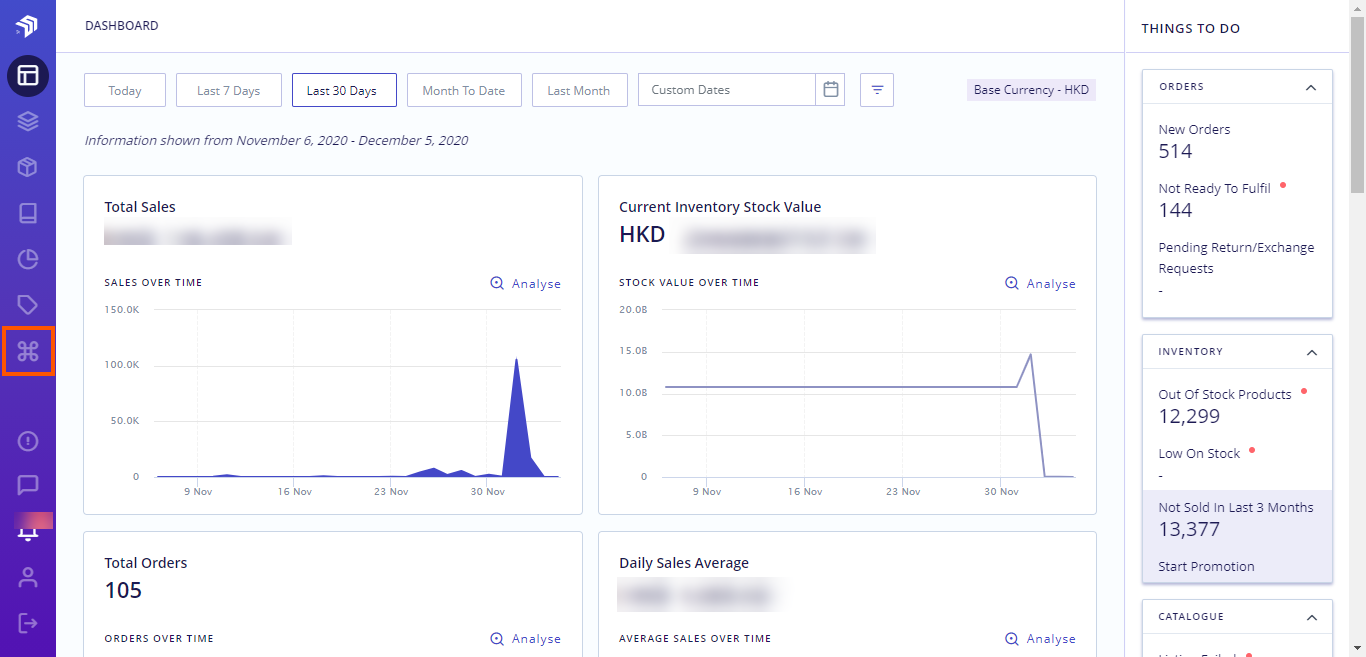Click the 'Information shown from November 6' text
This screenshot has height=657, width=1366.
click(x=277, y=141)
